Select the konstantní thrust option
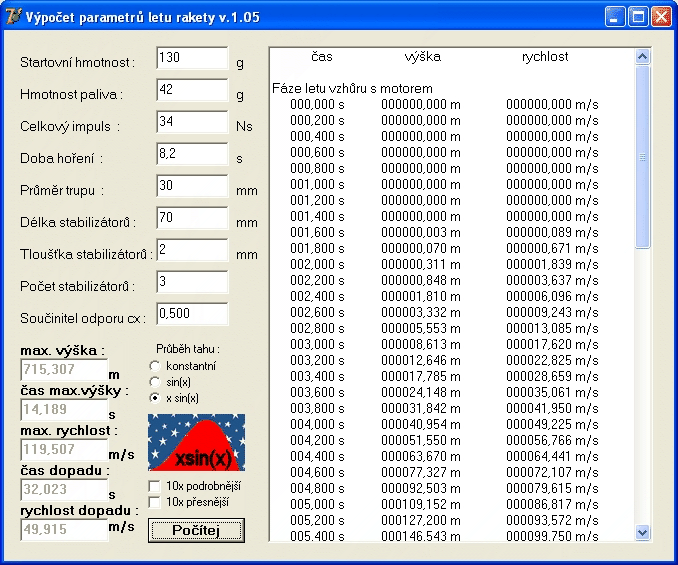This screenshot has width=678, height=565. (x=154, y=366)
